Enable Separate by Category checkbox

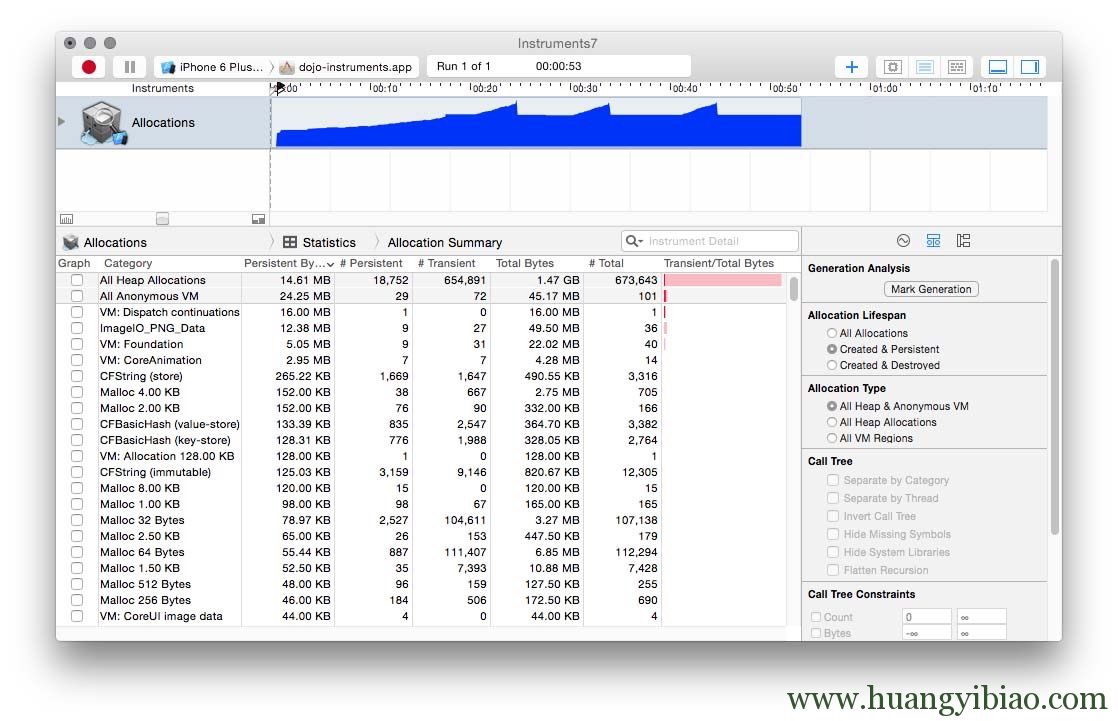(832, 480)
